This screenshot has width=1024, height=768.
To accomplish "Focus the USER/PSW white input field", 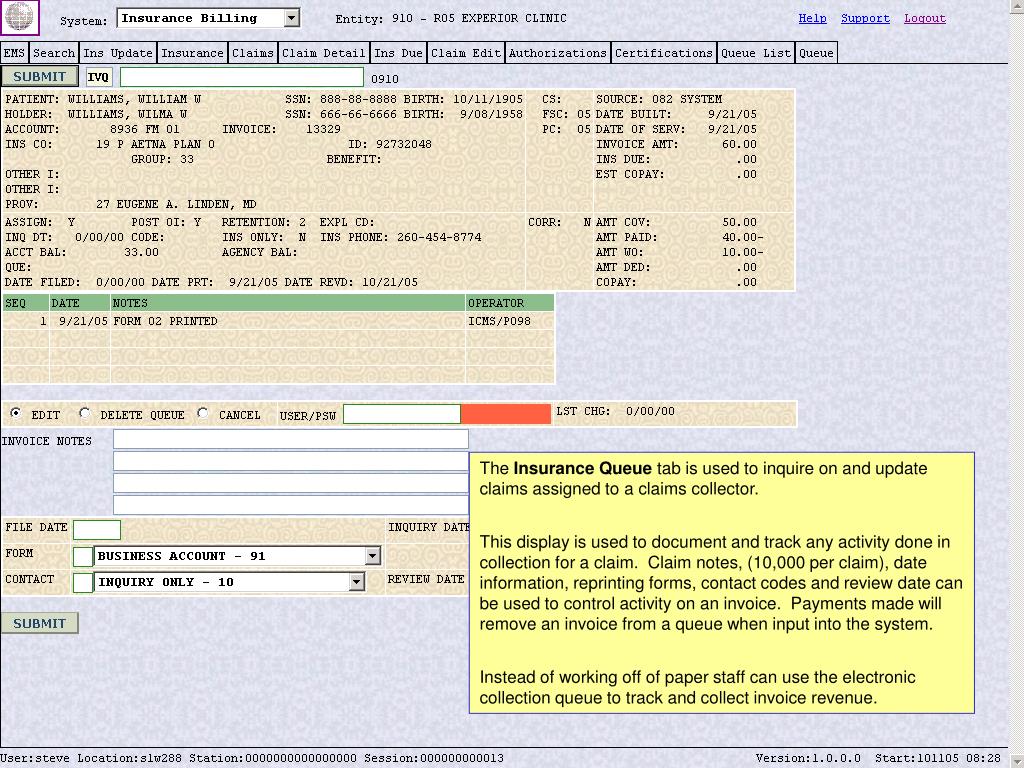I will [x=402, y=414].
